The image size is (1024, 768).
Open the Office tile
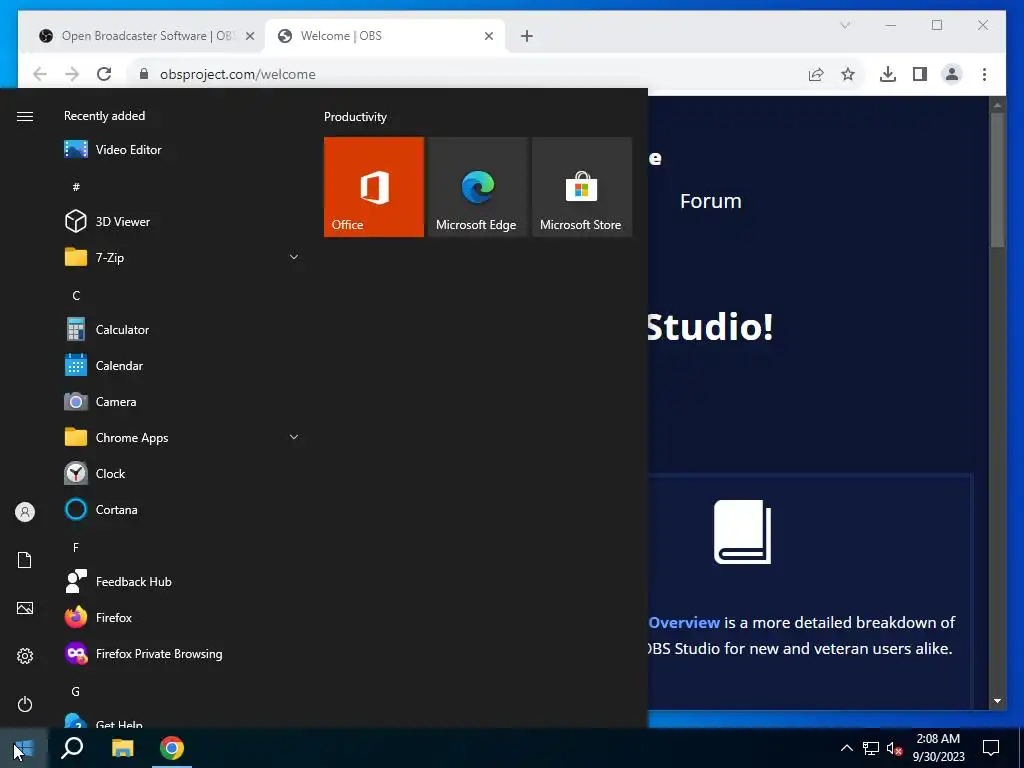[374, 187]
